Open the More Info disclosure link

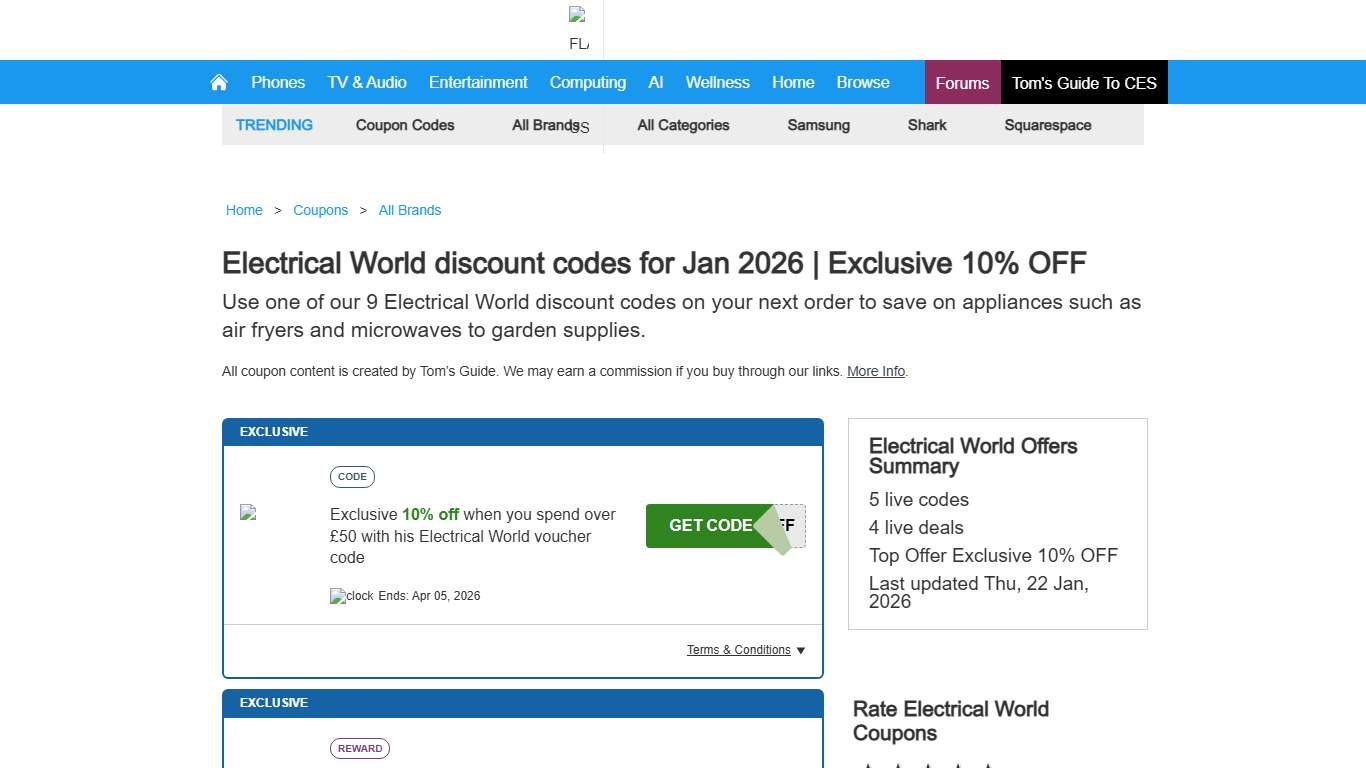[x=875, y=371]
